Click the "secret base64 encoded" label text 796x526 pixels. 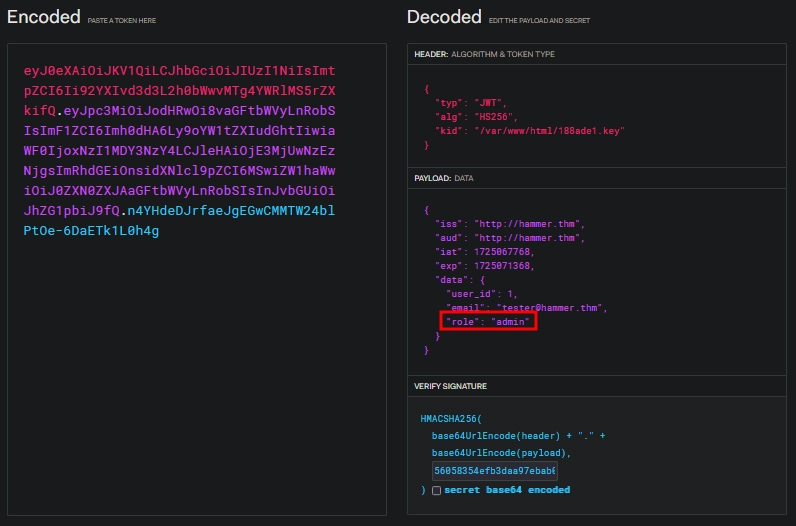coord(506,490)
